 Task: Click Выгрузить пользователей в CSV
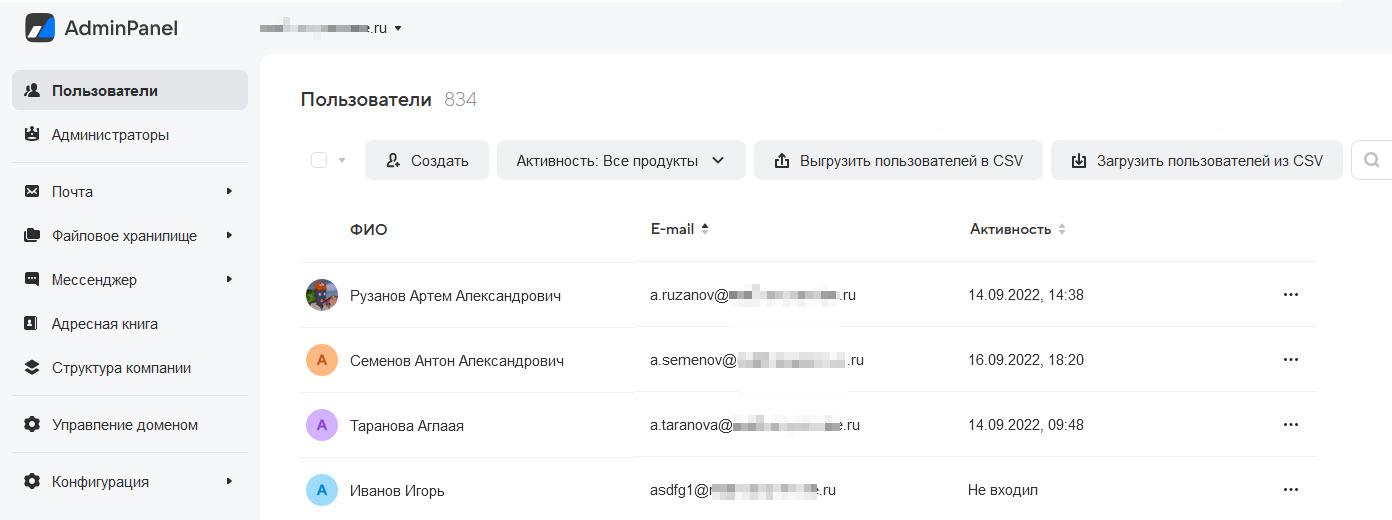click(x=898, y=160)
